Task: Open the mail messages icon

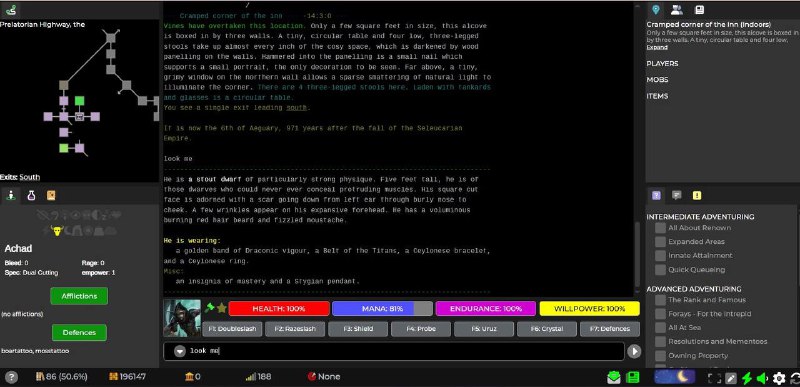Action: pos(614,377)
